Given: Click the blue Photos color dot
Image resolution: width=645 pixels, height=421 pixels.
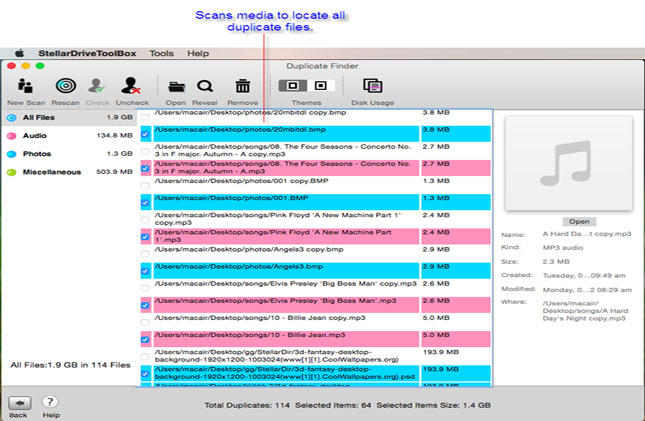Looking at the screenshot, I should [x=12, y=154].
